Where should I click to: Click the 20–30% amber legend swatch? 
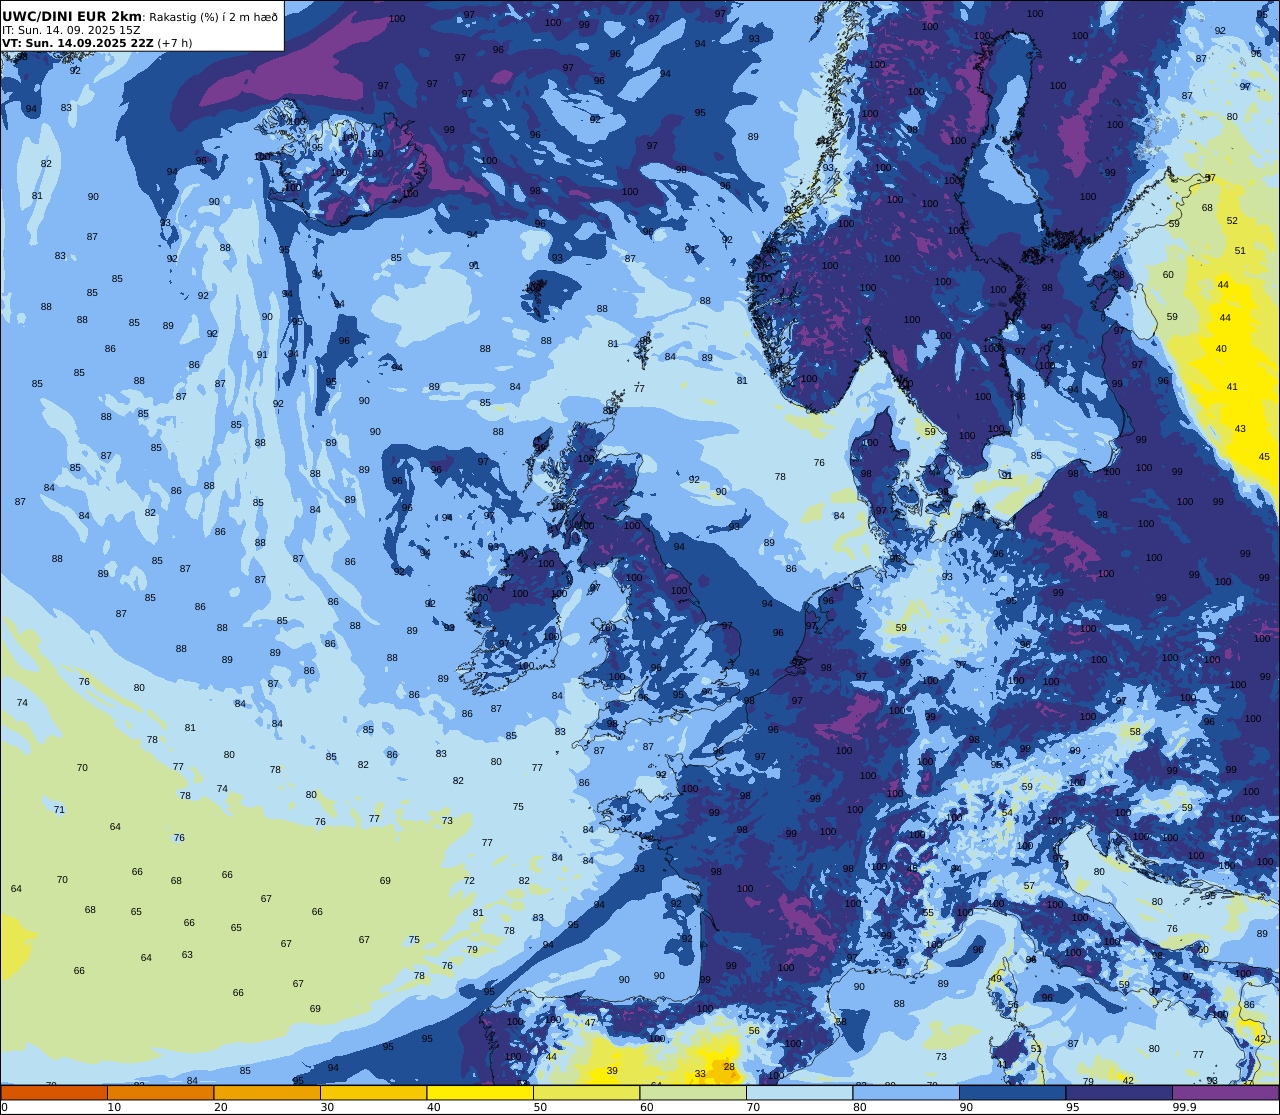[x=267, y=1092]
